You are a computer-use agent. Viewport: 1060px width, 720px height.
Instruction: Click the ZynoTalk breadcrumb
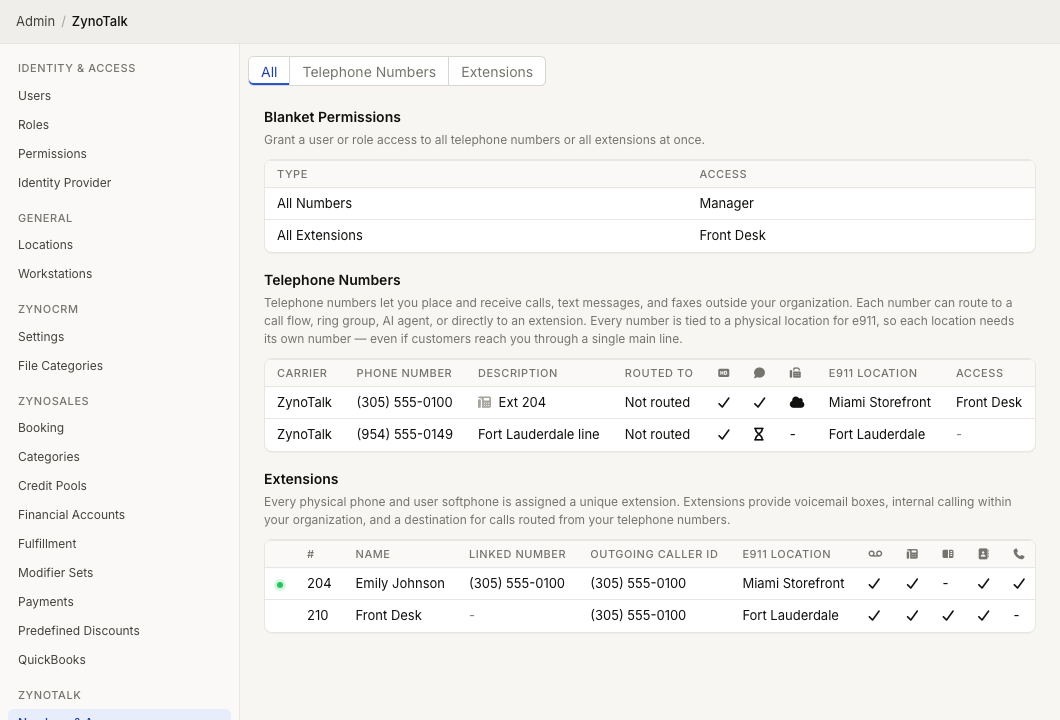click(x=99, y=22)
